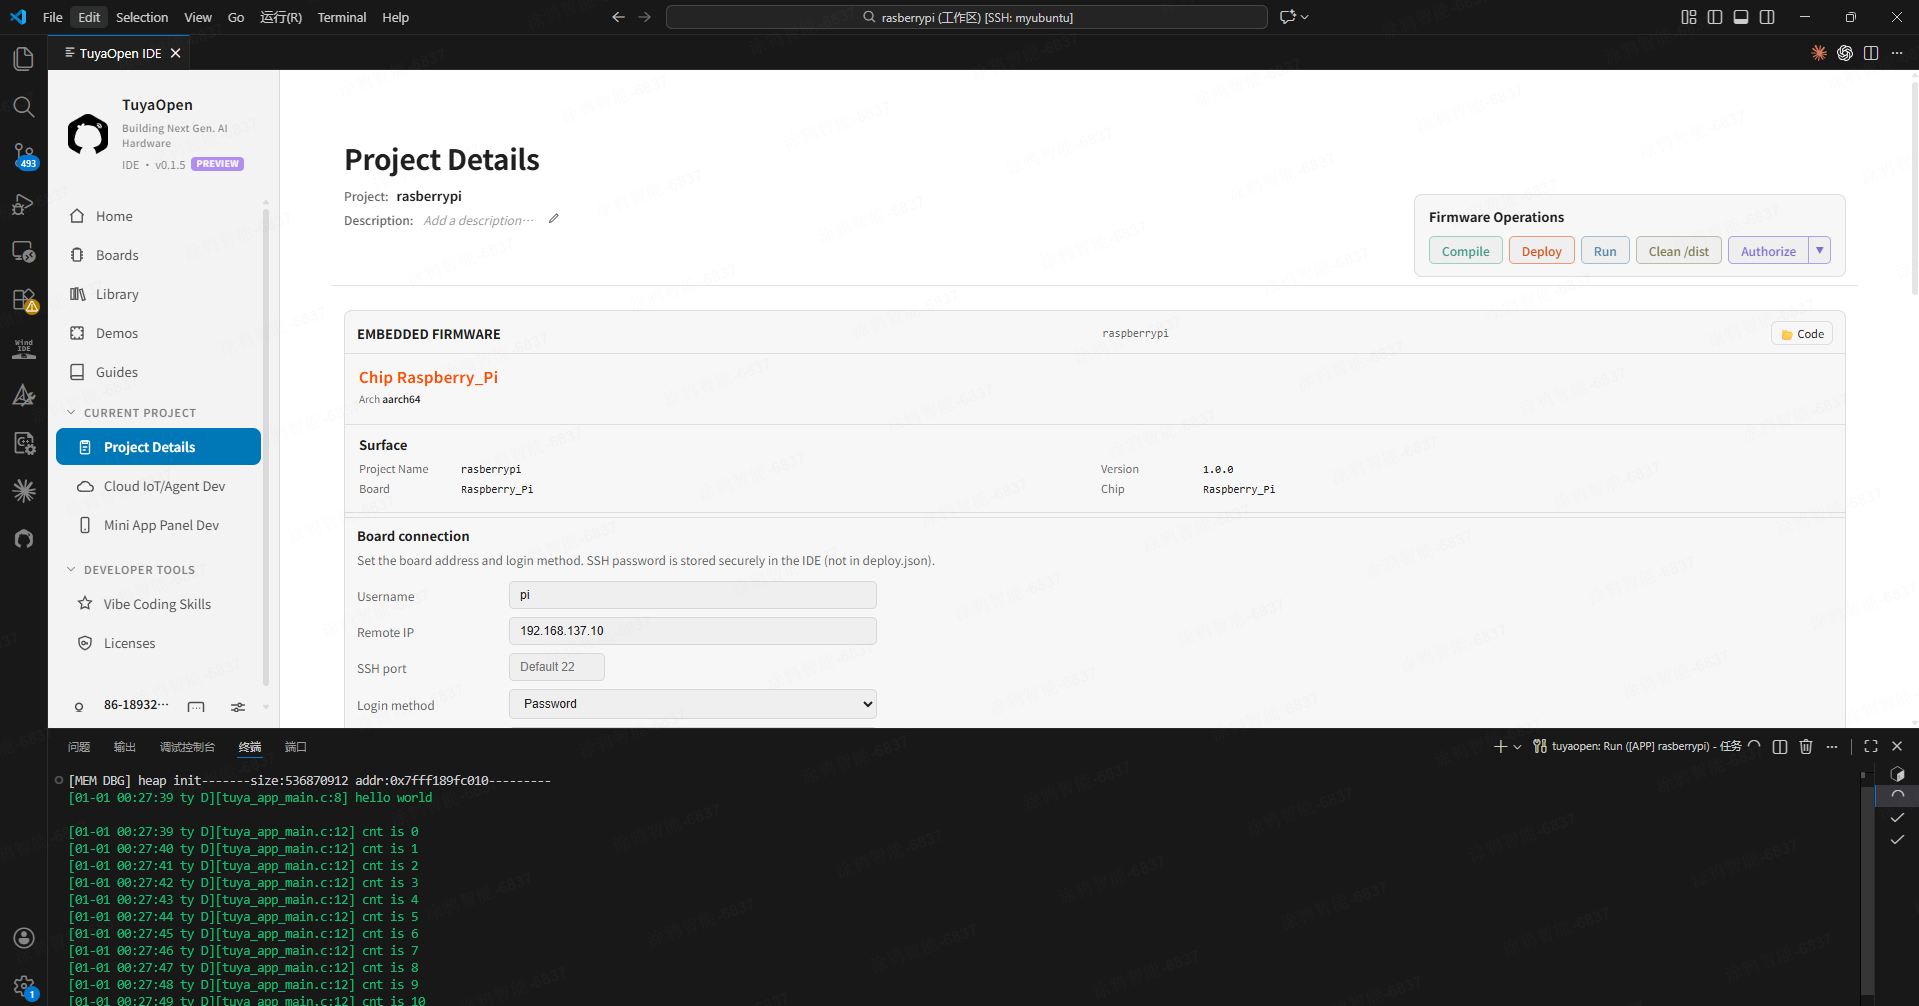Open the Login method Password dropdown
Viewport: 1919px width, 1006px height.
click(693, 704)
